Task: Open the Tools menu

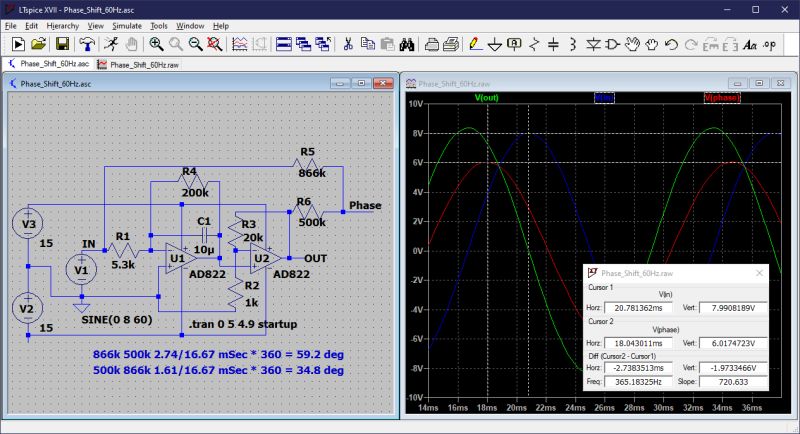Action: 159,25
